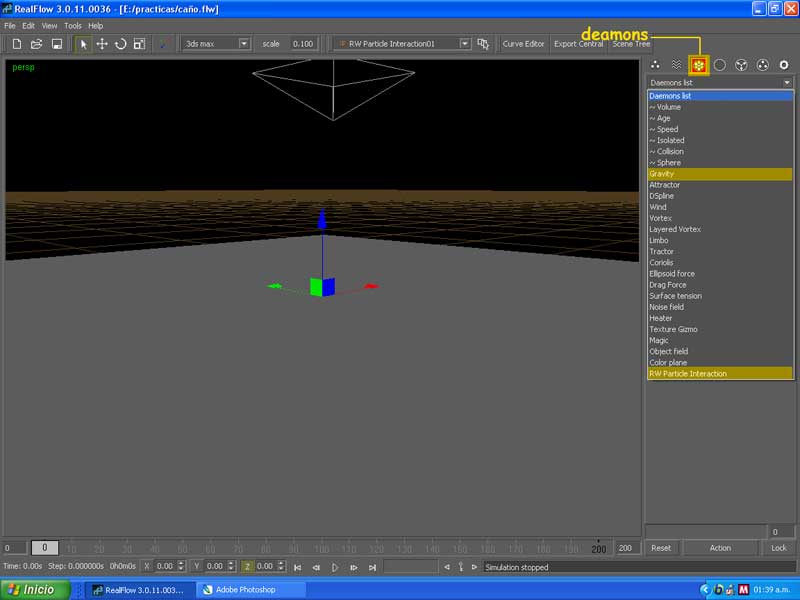Click the scale value field 0.100
This screenshot has width=800, height=600.
(x=303, y=44)
